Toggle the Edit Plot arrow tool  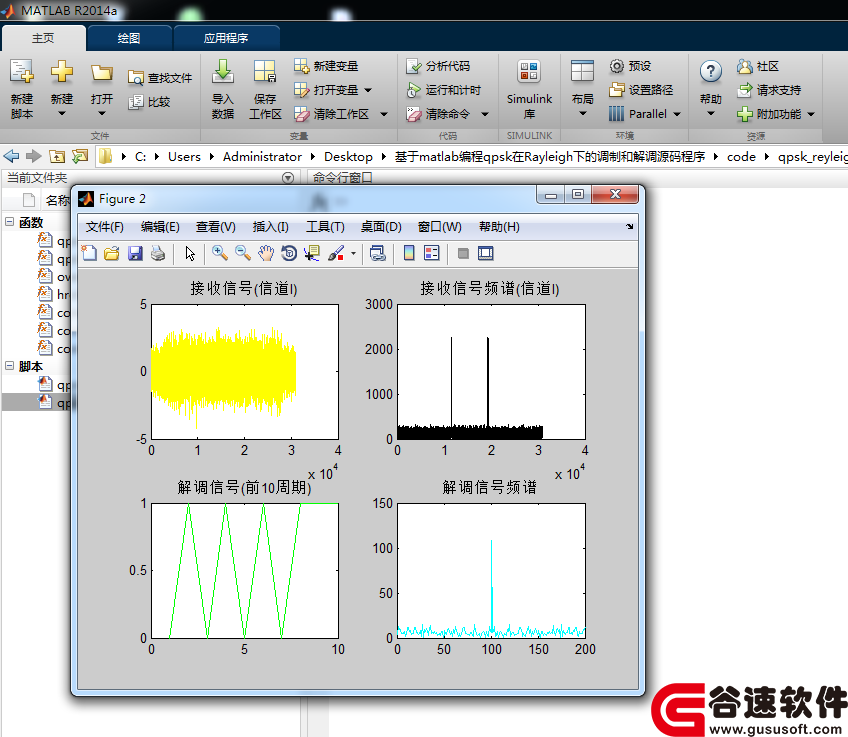190,253
